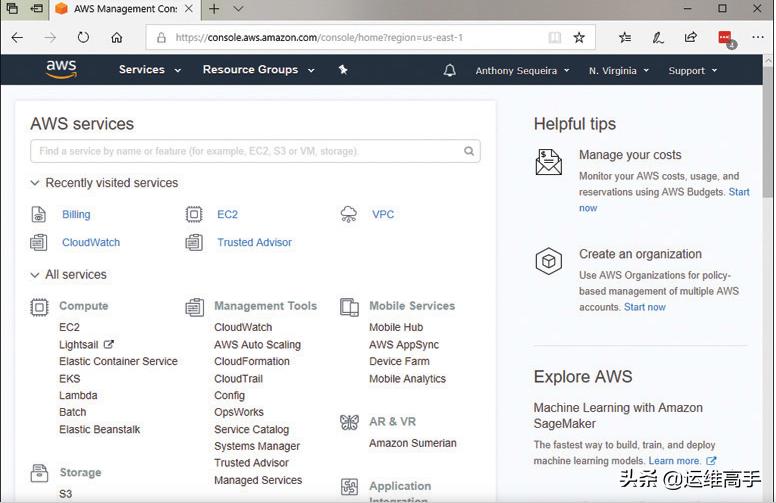Open the N. Virginia region dropdown
The height and width of the screenshot is (503, 776).
(x=619, y=71)
